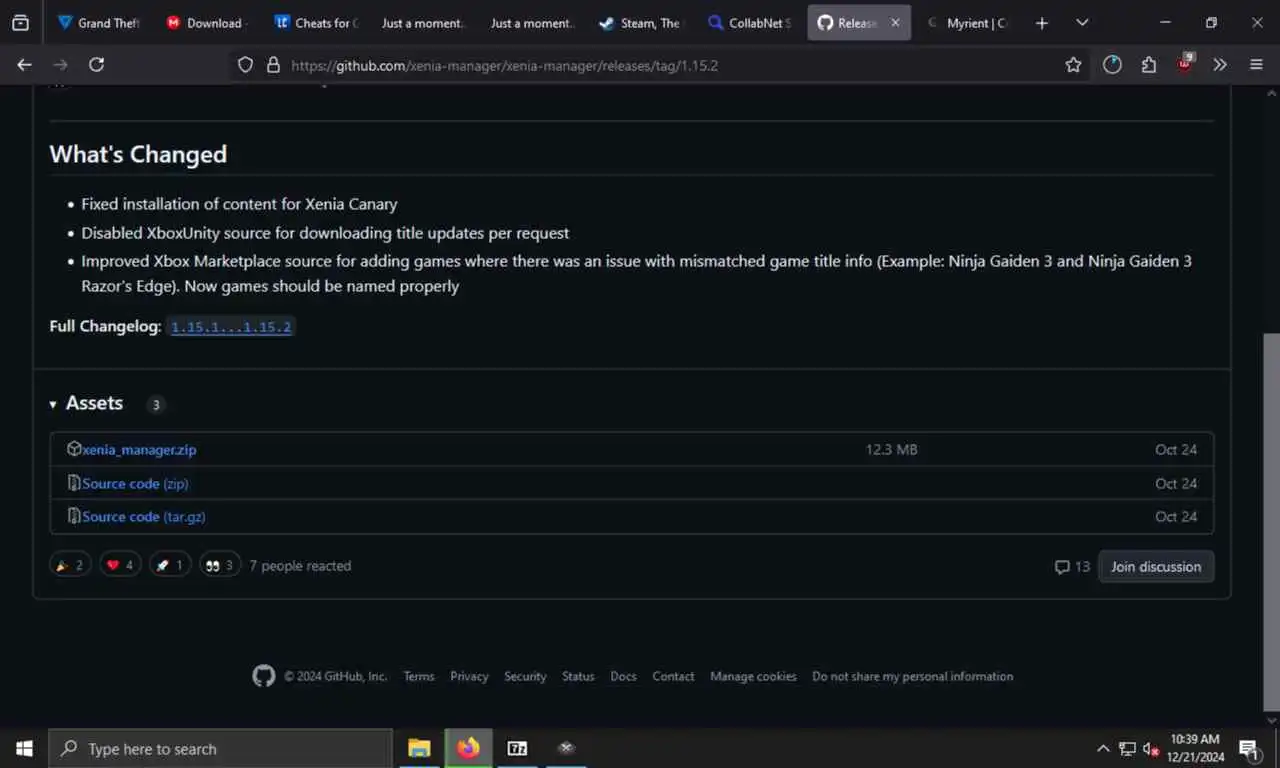
Task: Go back to previous page
Action: tap(24, 65)
